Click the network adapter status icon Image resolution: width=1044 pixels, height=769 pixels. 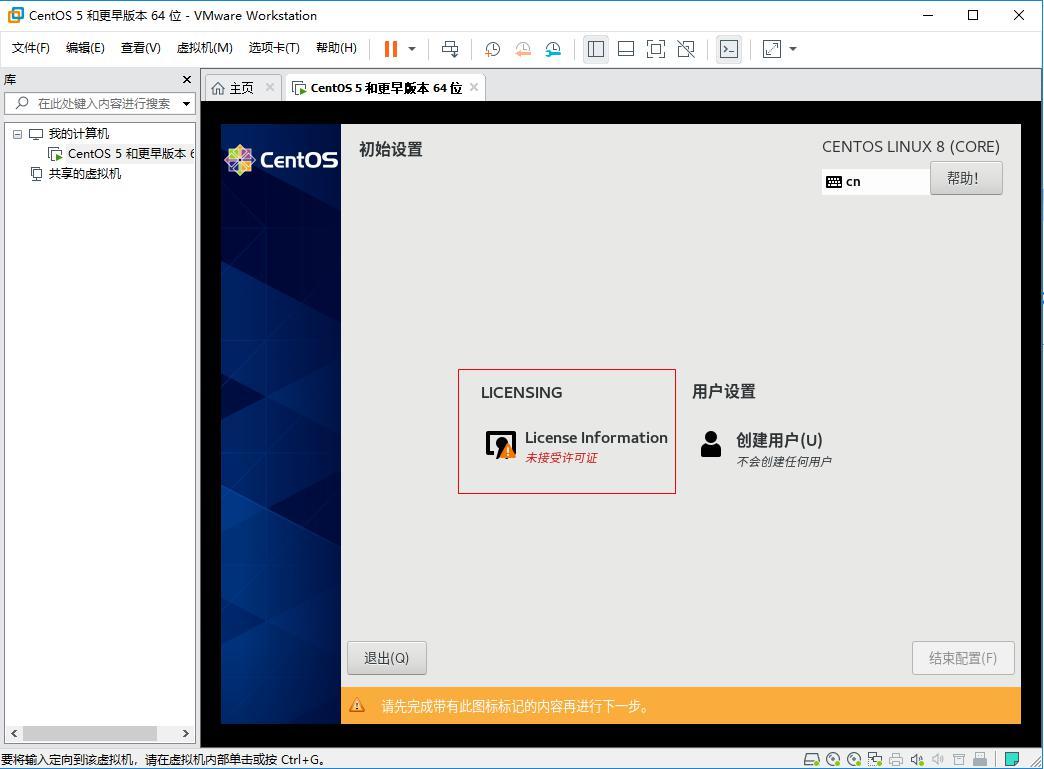coord(874,757)
